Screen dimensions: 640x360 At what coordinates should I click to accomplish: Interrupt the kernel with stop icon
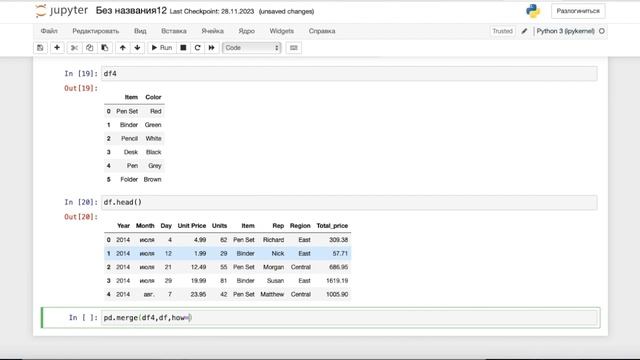click(x=183, y=48)
